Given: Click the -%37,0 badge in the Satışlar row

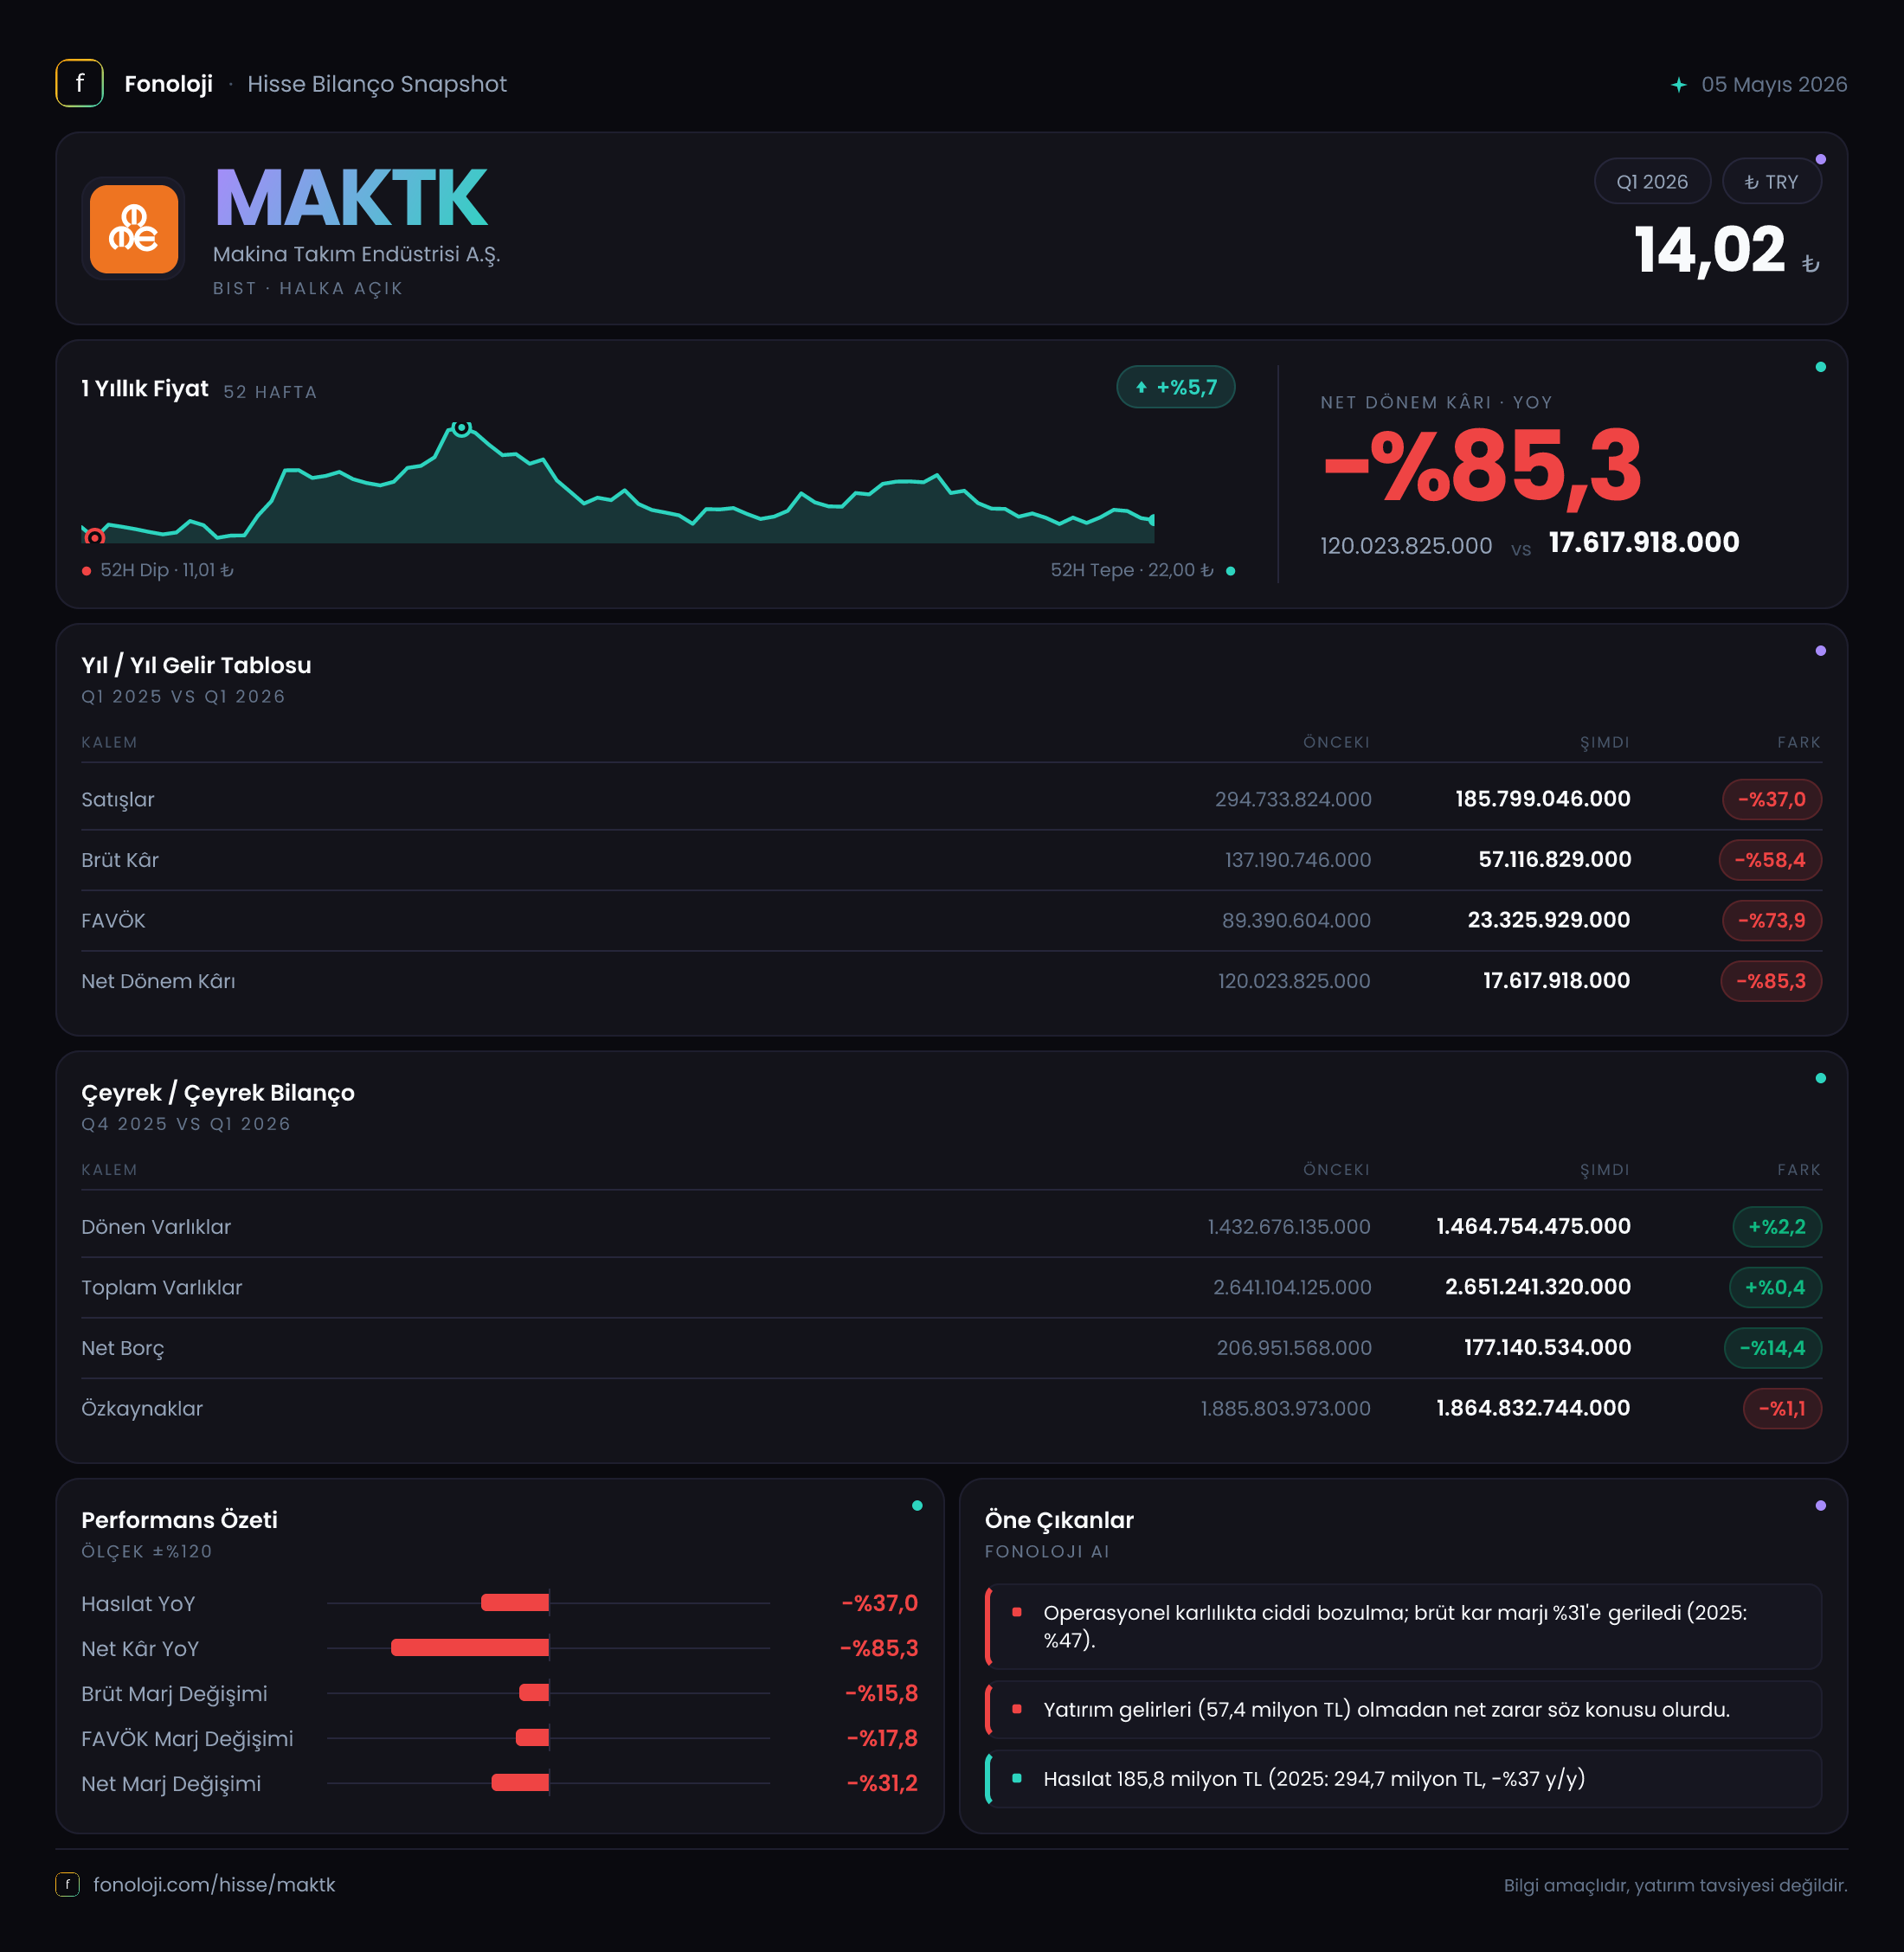Looking at the screenshot, I should tap(1771, 799).
